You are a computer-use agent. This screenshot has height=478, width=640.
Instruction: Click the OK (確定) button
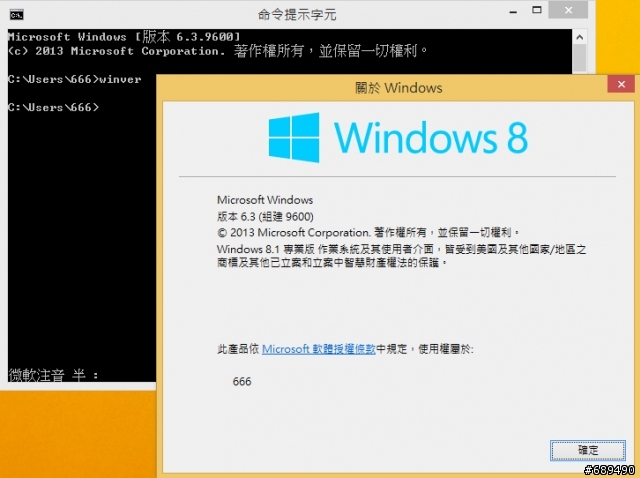pyautogui.click(x=588, y=450)
